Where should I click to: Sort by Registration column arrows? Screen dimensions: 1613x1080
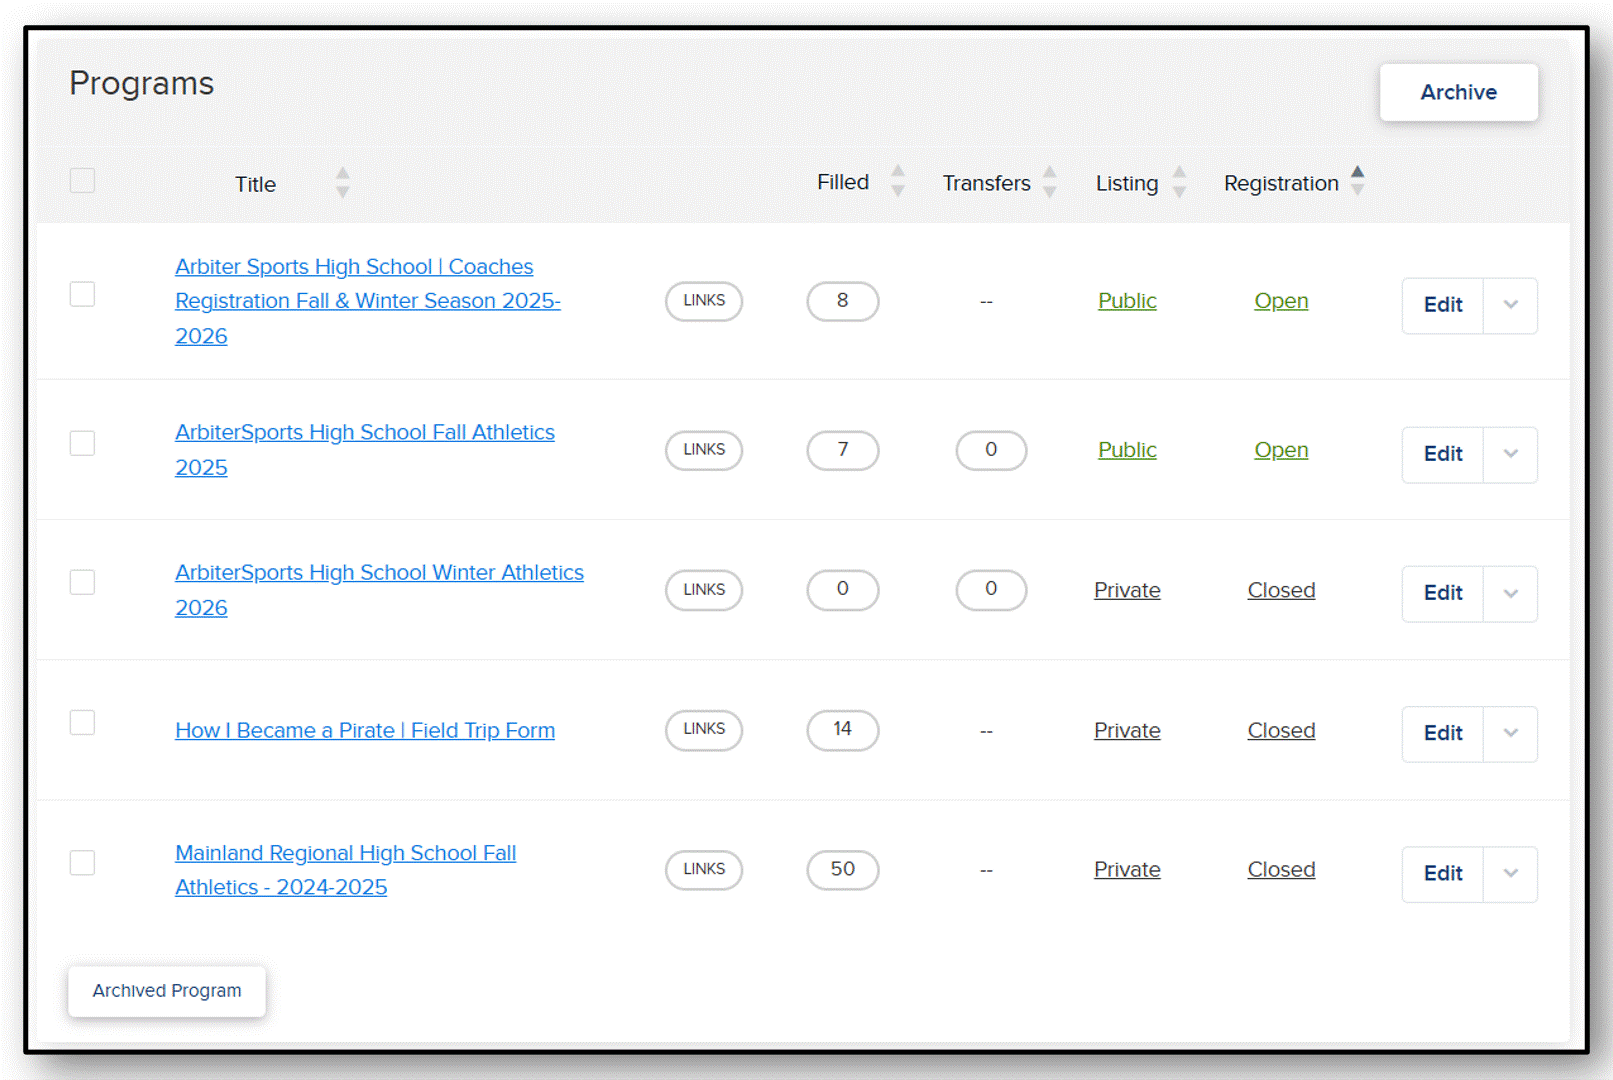tap(1358, 181)
